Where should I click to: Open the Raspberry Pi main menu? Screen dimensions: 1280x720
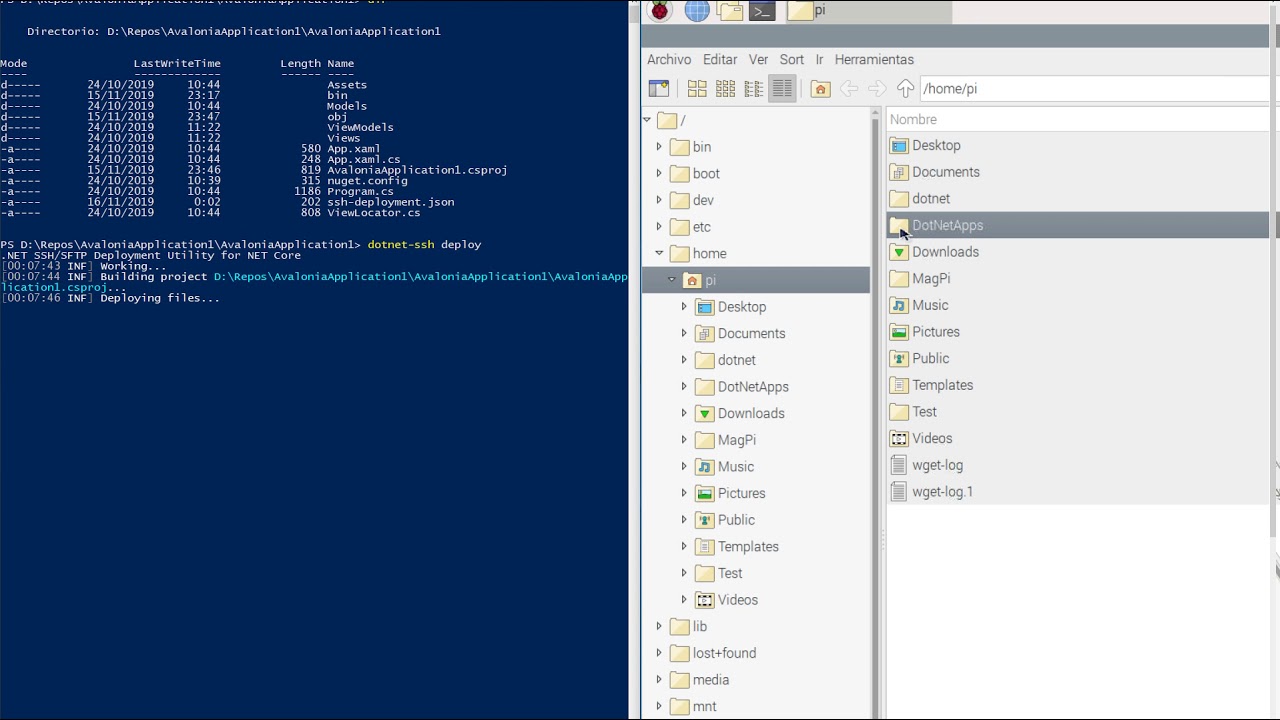(x=659, y=11)
